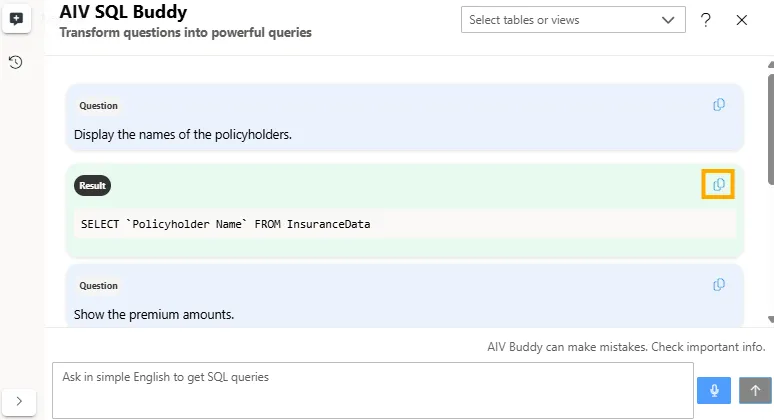Open the chat history icon

(x=16, y=62)
